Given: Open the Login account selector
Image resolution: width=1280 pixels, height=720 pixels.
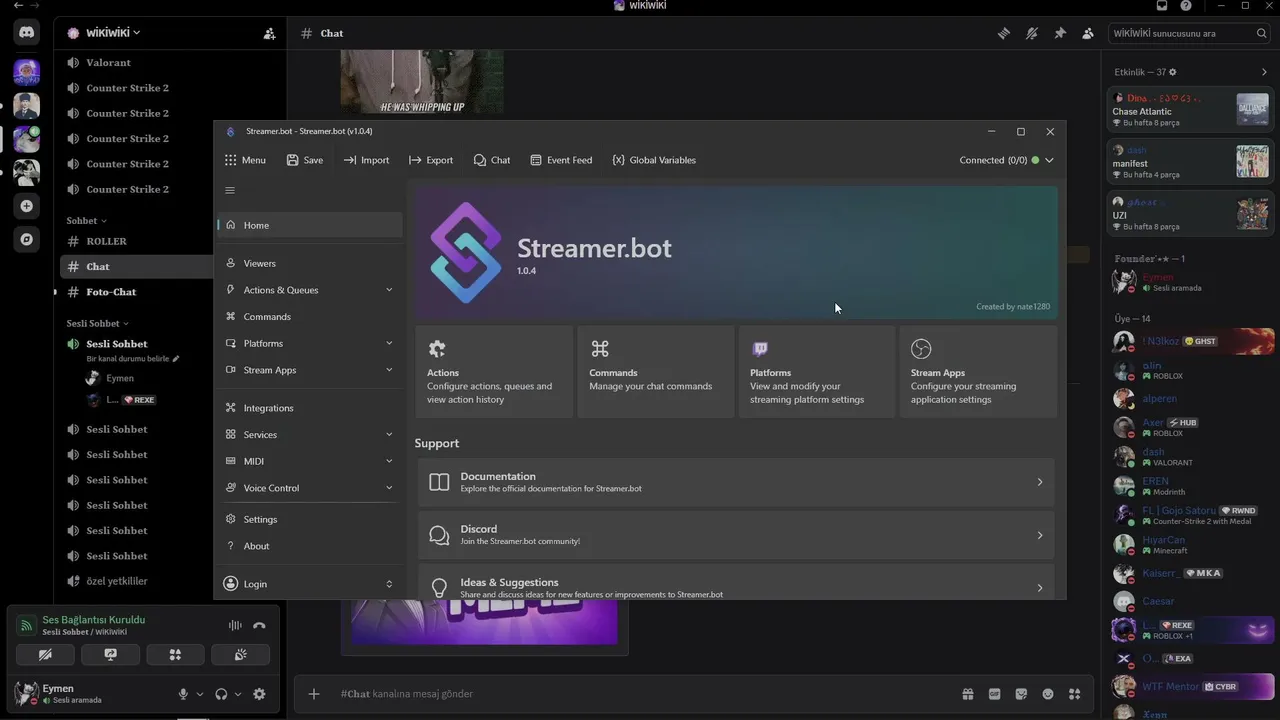Looking at the screenshot, I should (x=310, y=584).
